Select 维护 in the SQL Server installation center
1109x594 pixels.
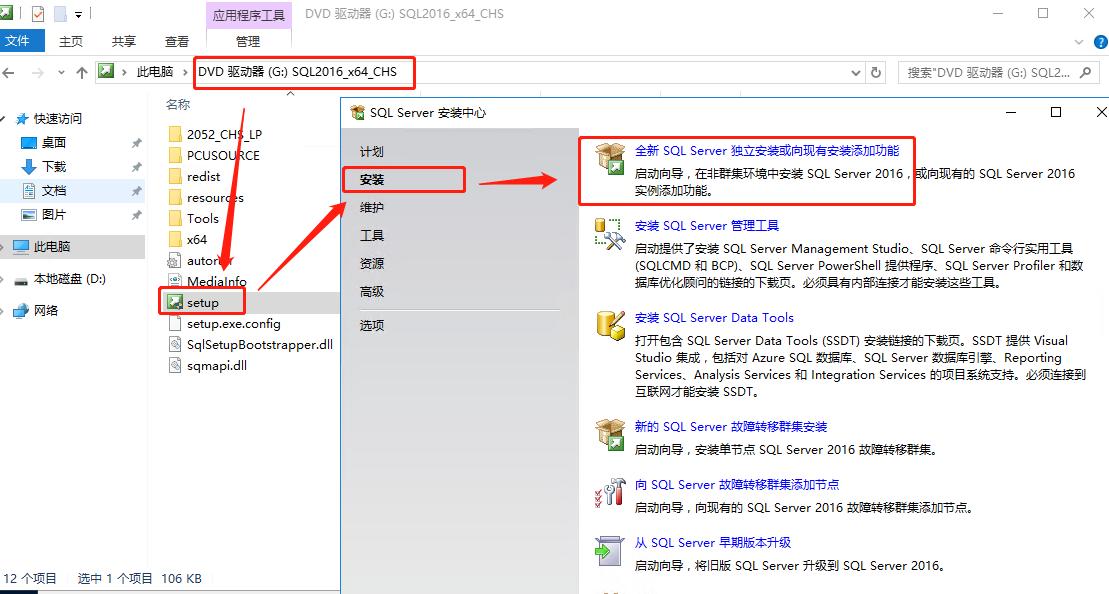(x=371, y=207)
